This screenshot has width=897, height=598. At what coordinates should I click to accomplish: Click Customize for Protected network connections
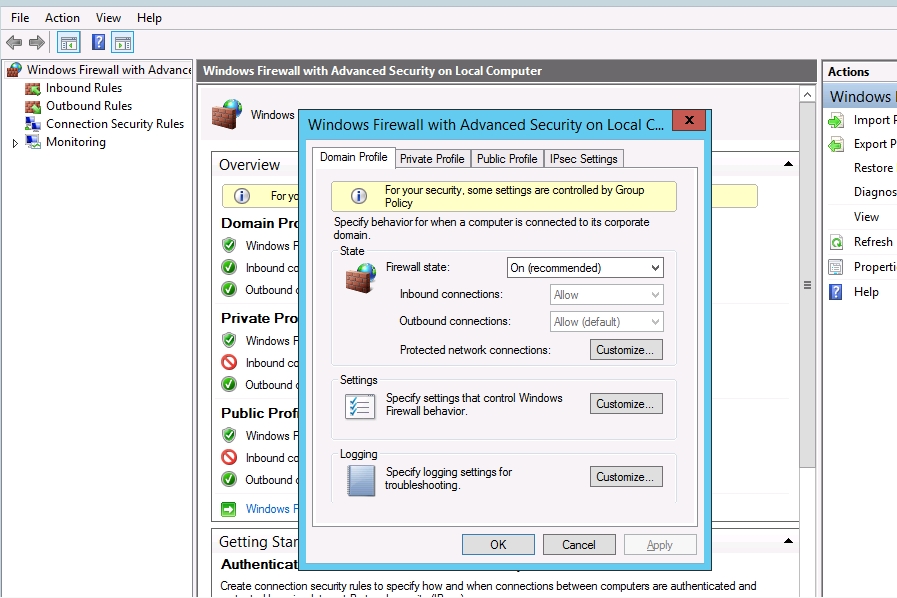tap(626, 350)
